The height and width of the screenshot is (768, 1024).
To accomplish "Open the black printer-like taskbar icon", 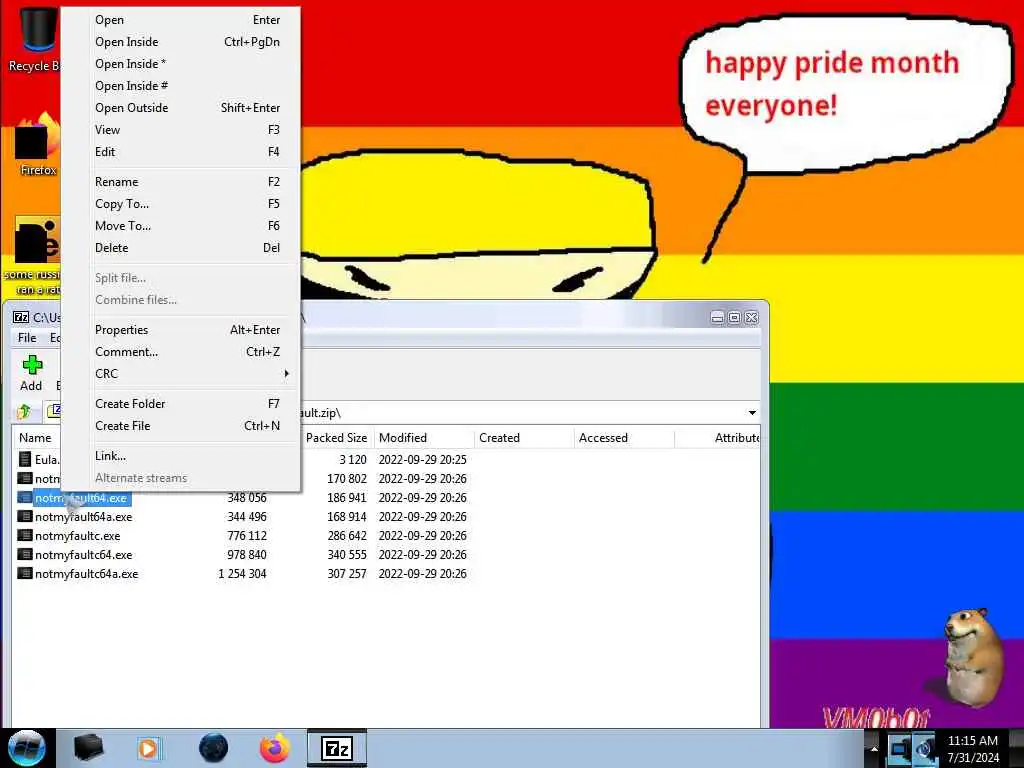I will (88, 748).
